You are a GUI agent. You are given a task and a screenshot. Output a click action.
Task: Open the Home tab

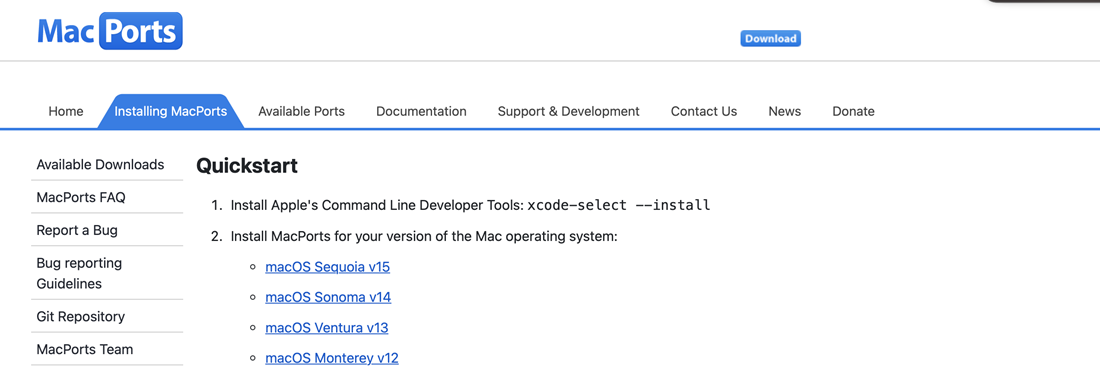(x=66, y=112)
